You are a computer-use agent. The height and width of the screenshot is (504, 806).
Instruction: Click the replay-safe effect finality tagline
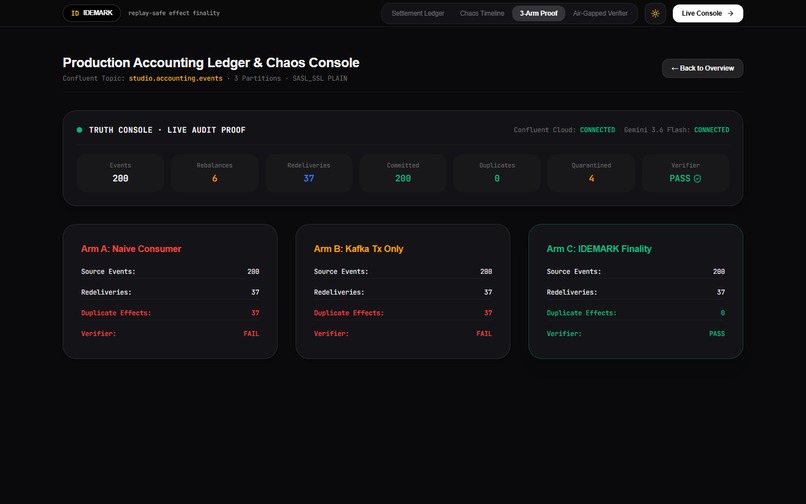(174, 13)
